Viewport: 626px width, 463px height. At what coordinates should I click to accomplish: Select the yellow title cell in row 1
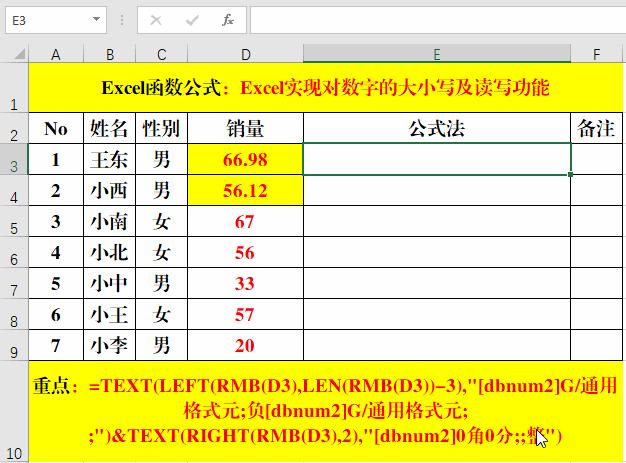click(x=325, y=87)
